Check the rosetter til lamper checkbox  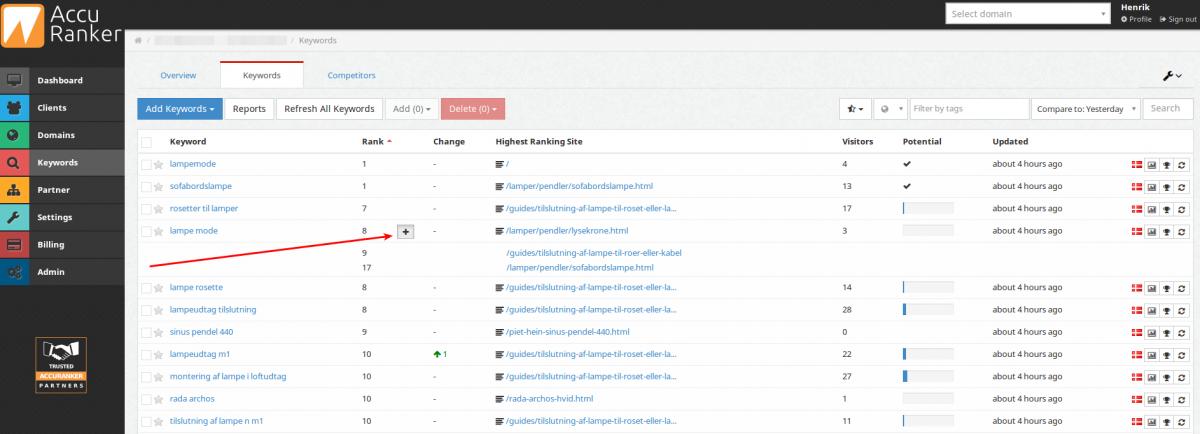coord(146,208)
